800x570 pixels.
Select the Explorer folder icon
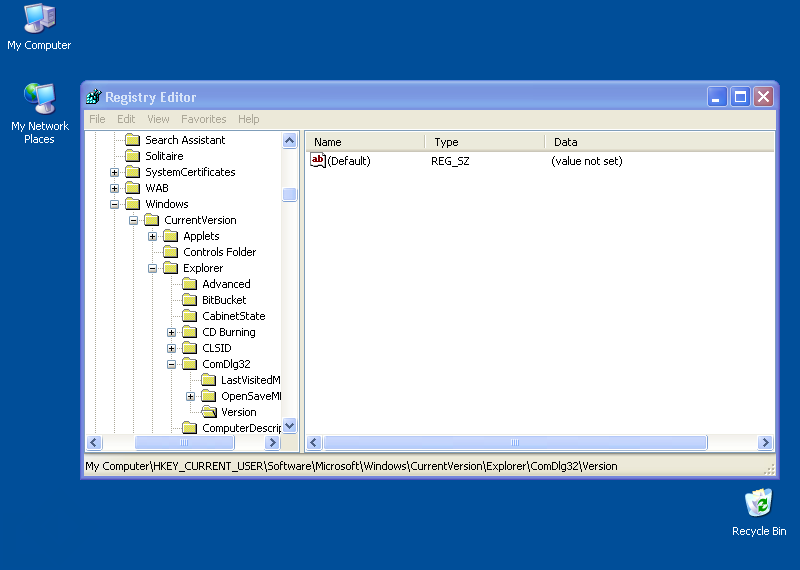pos(170,268)
